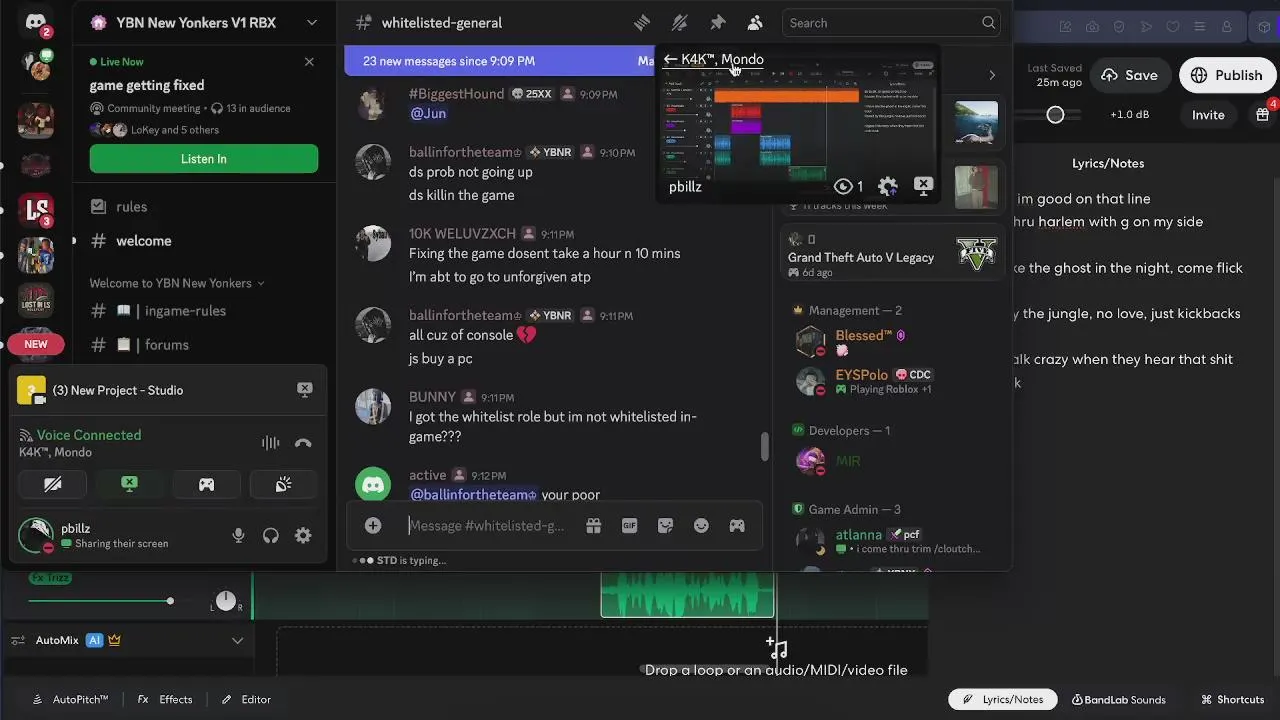This screenshot has width=1280, height=720.
Task: Click the pbillz user avatar
Action: (x=37, y=535)
